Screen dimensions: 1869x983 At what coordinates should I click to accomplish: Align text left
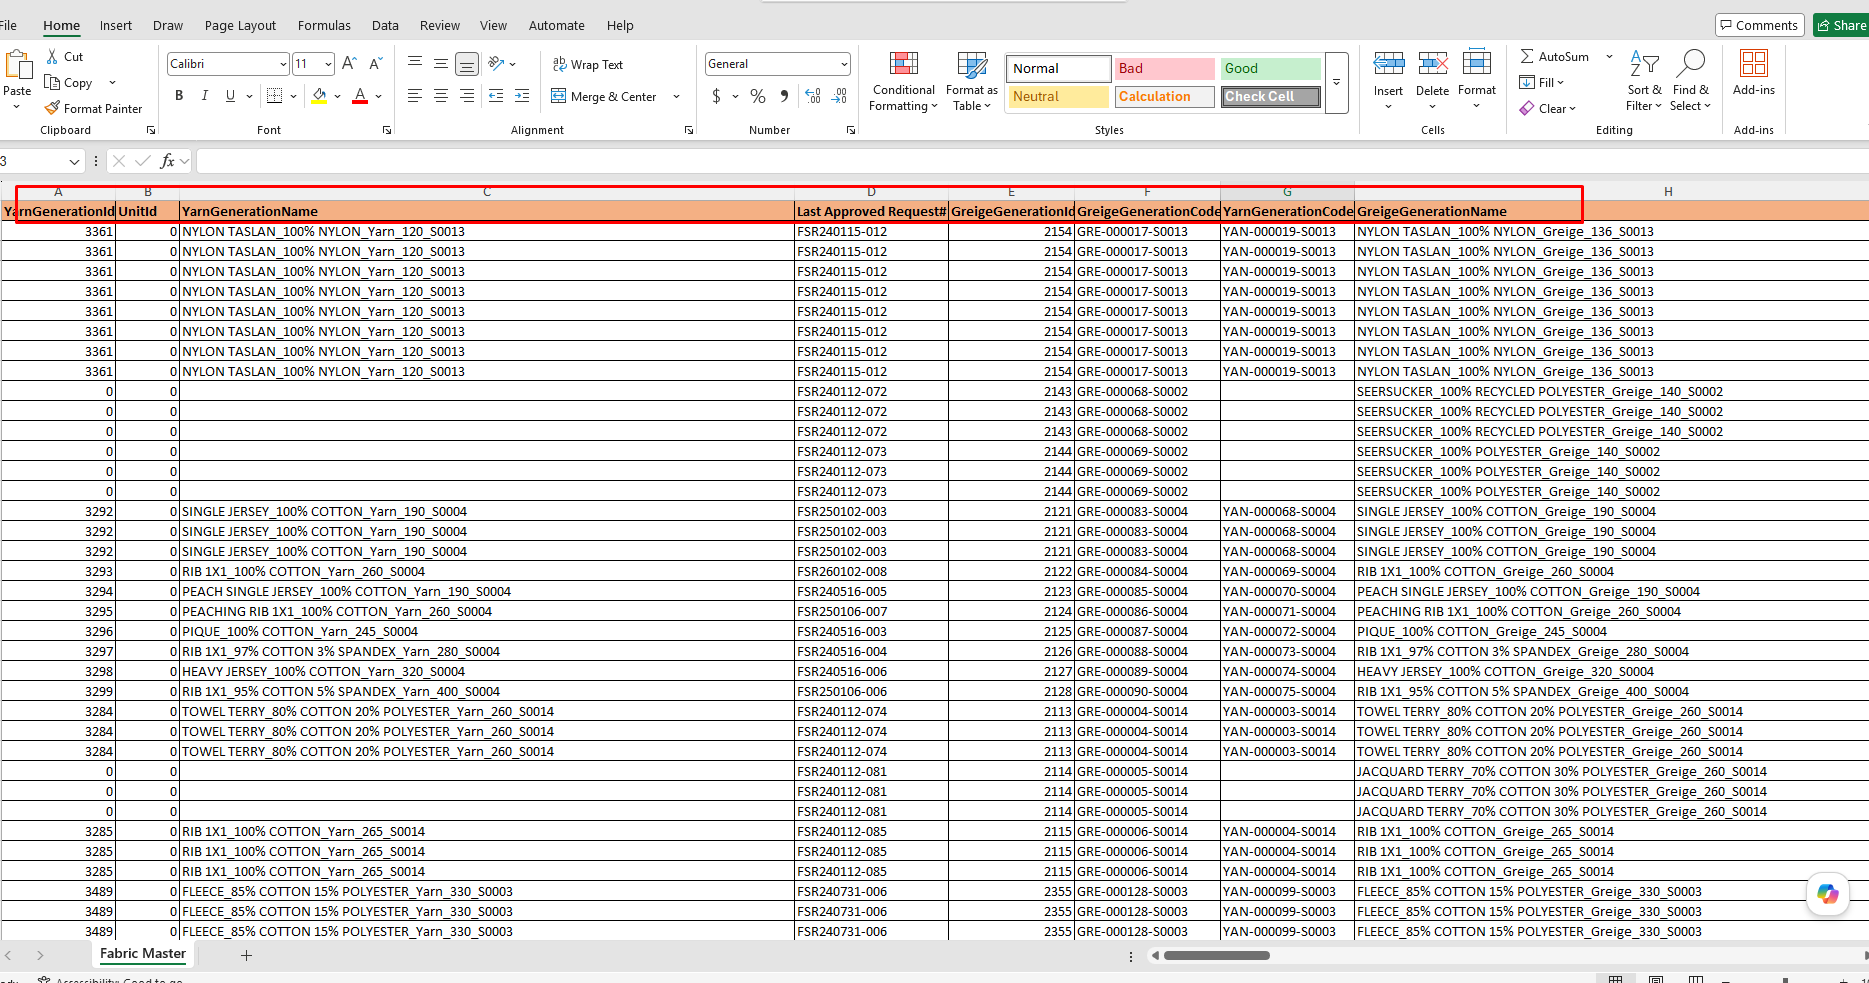[415, 96]
